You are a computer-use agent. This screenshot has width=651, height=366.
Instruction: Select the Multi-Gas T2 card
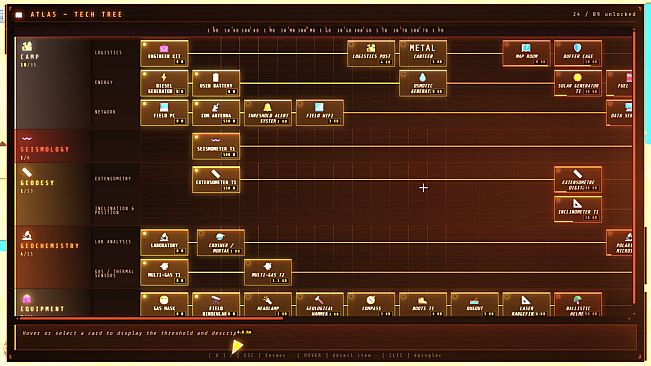268,272
